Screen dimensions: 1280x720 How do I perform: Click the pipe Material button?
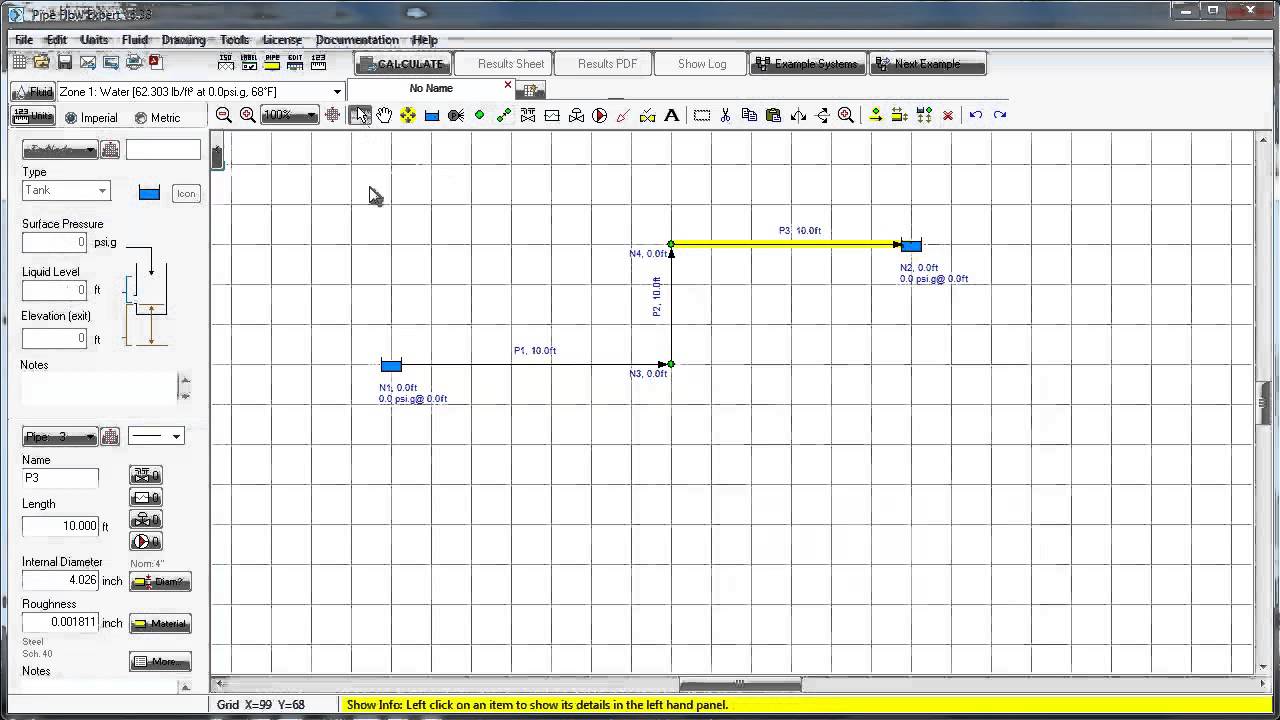point(160,624)
